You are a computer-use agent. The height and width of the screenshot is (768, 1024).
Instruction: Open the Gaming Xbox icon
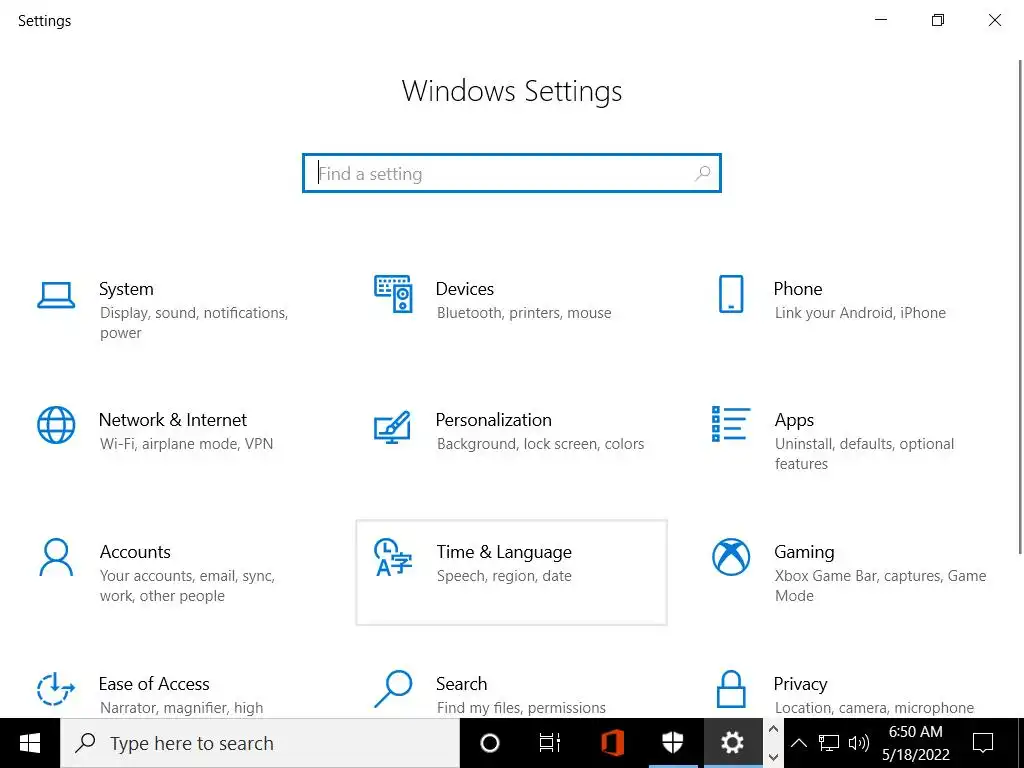[x=731, y=557]
